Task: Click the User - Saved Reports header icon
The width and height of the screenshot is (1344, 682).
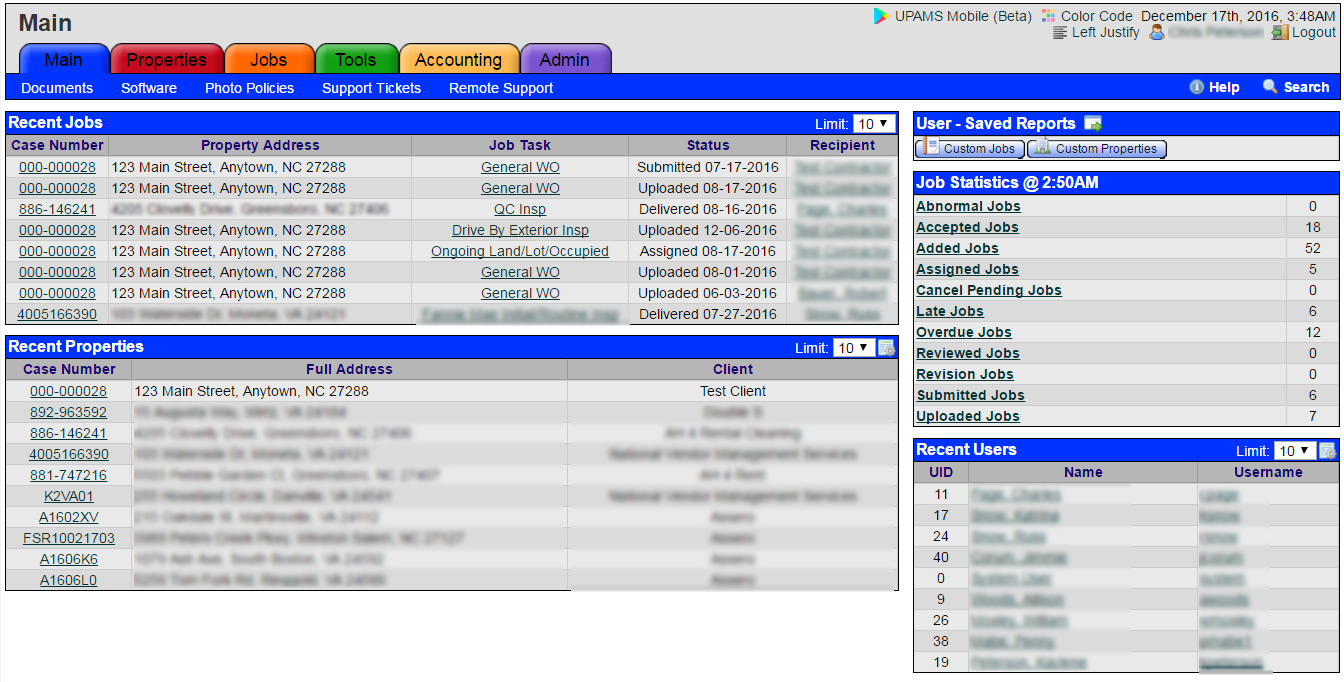Action: click(1093, 124)
